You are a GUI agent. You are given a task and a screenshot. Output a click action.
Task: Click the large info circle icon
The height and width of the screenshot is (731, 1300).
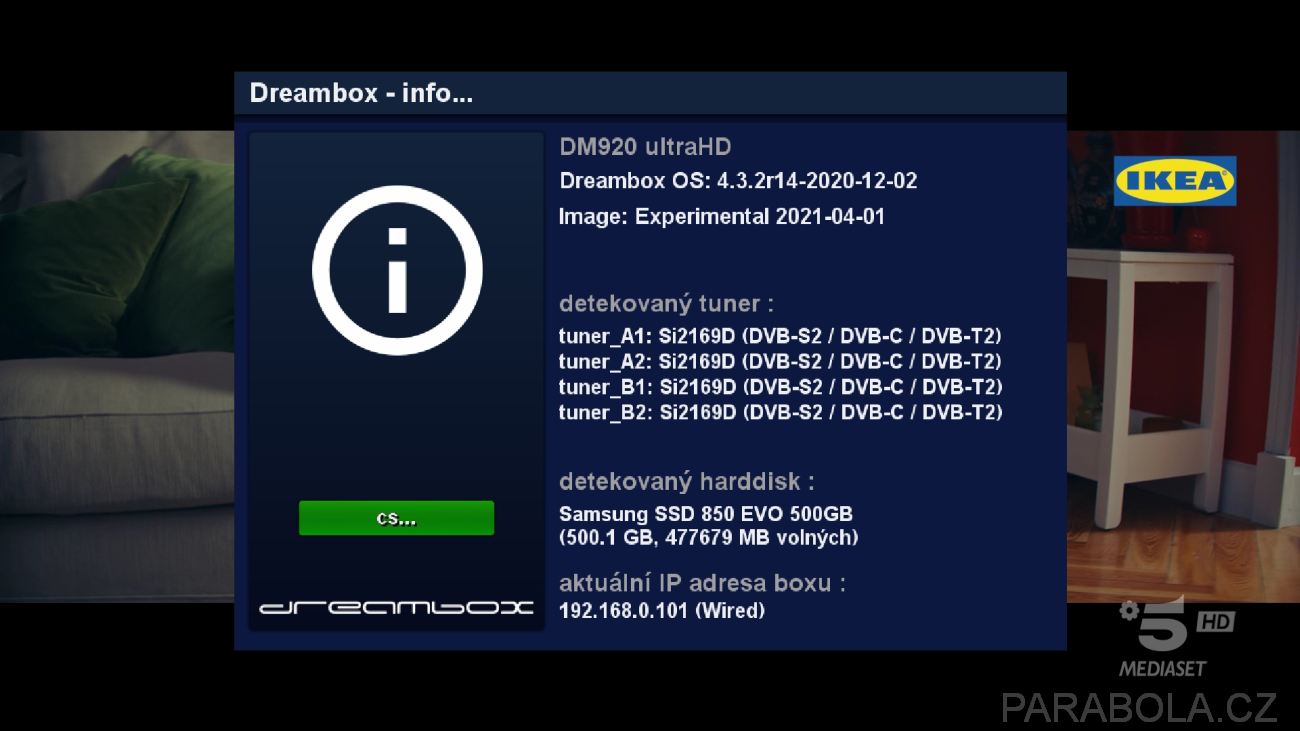(x=397, y=270)
